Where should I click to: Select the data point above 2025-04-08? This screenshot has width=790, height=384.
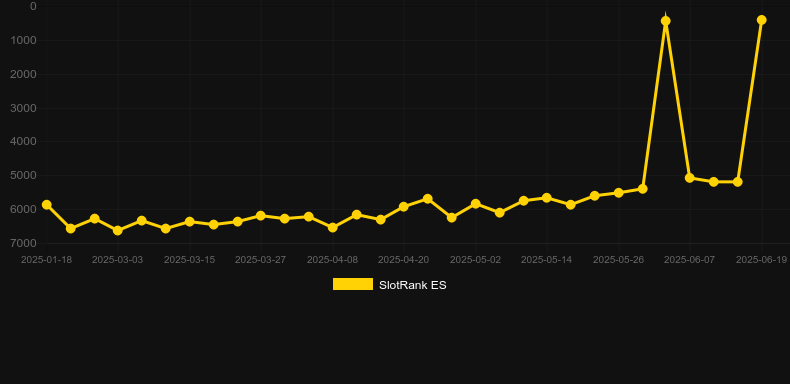[x=333, y=227]
